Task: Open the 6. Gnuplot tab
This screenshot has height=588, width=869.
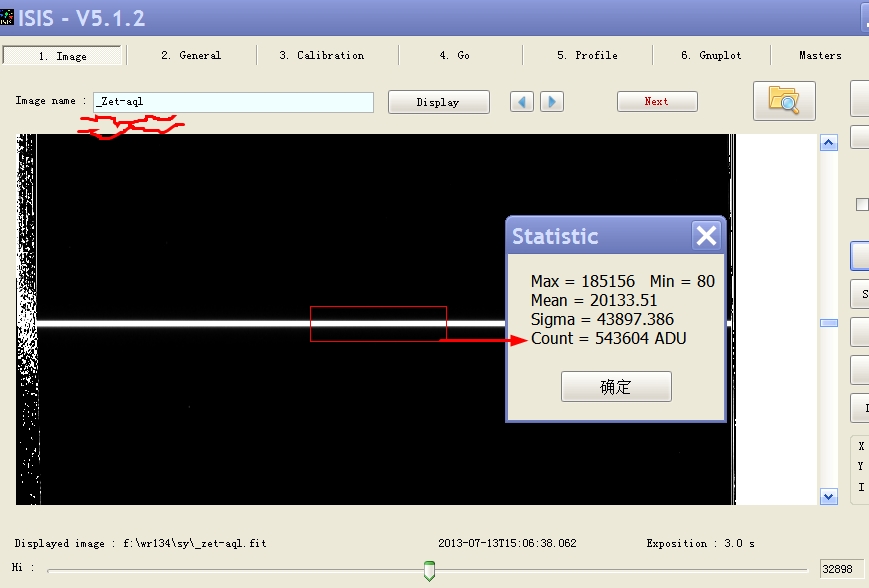Action: click(x=711, y=56)
